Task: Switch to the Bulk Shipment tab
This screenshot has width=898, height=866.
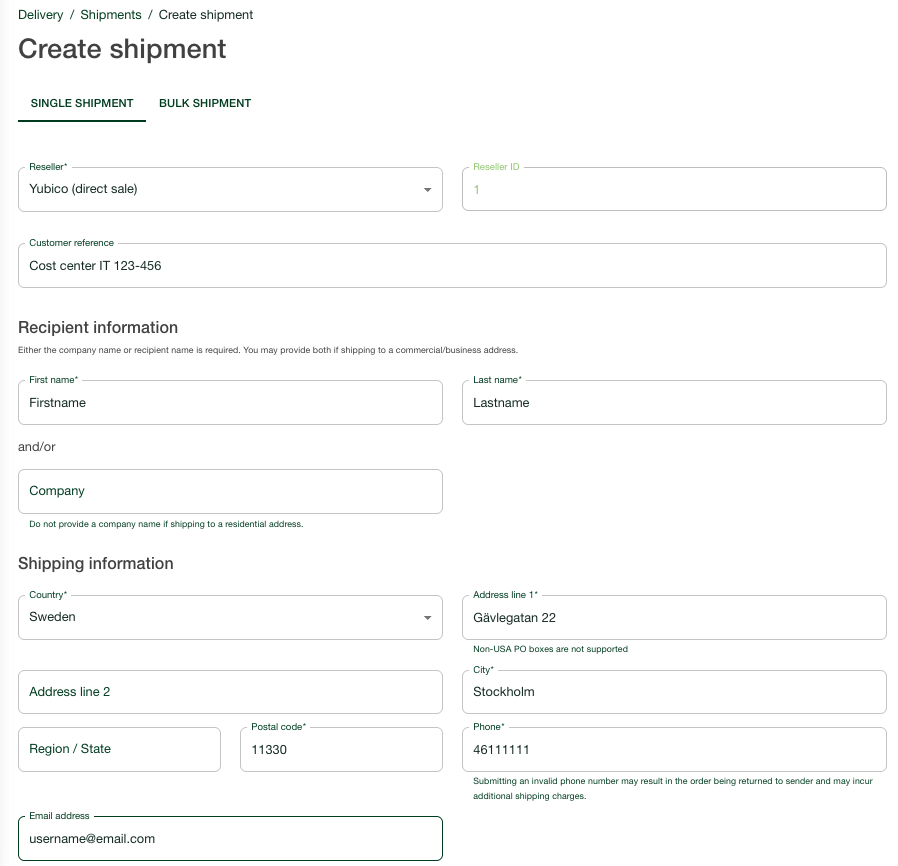Action: (x=205, y=103)
